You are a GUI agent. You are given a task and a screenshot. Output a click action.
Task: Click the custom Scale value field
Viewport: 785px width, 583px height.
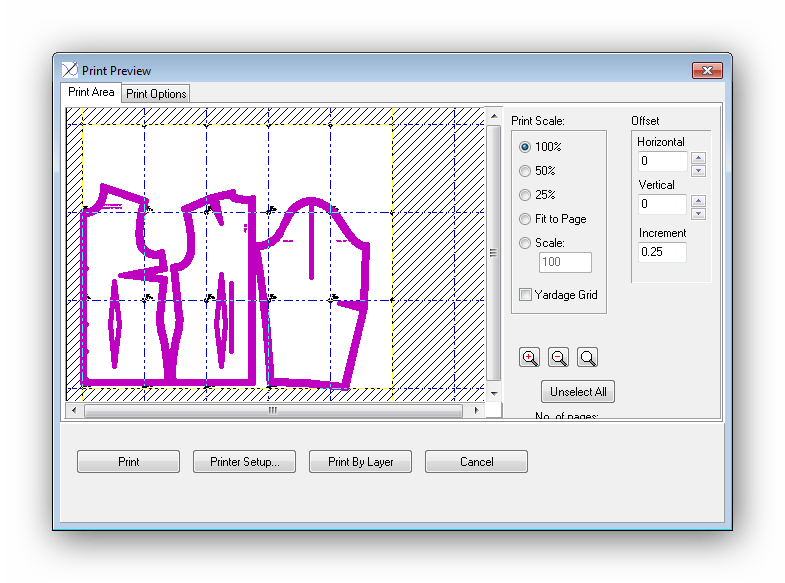565,262
